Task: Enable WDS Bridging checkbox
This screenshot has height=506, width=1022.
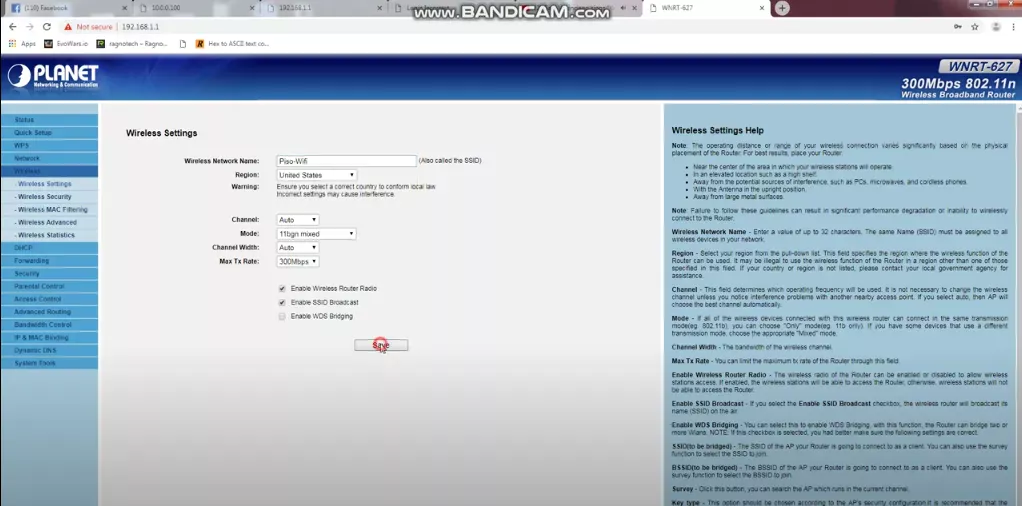Action: pos(282,316)
